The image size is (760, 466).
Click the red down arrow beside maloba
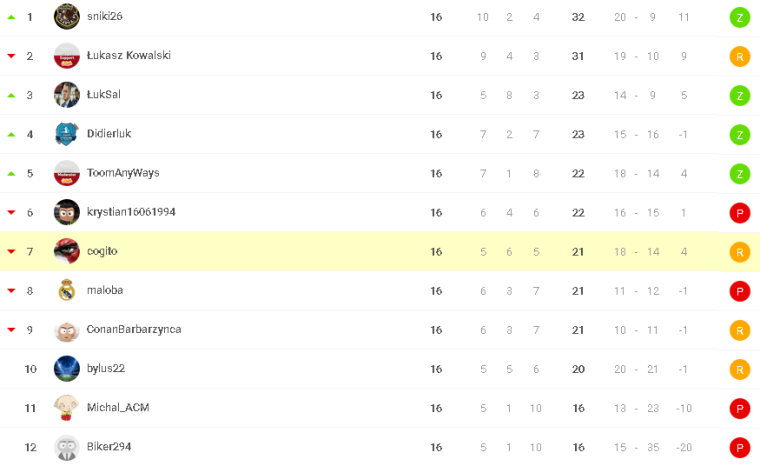coord(11,291)
